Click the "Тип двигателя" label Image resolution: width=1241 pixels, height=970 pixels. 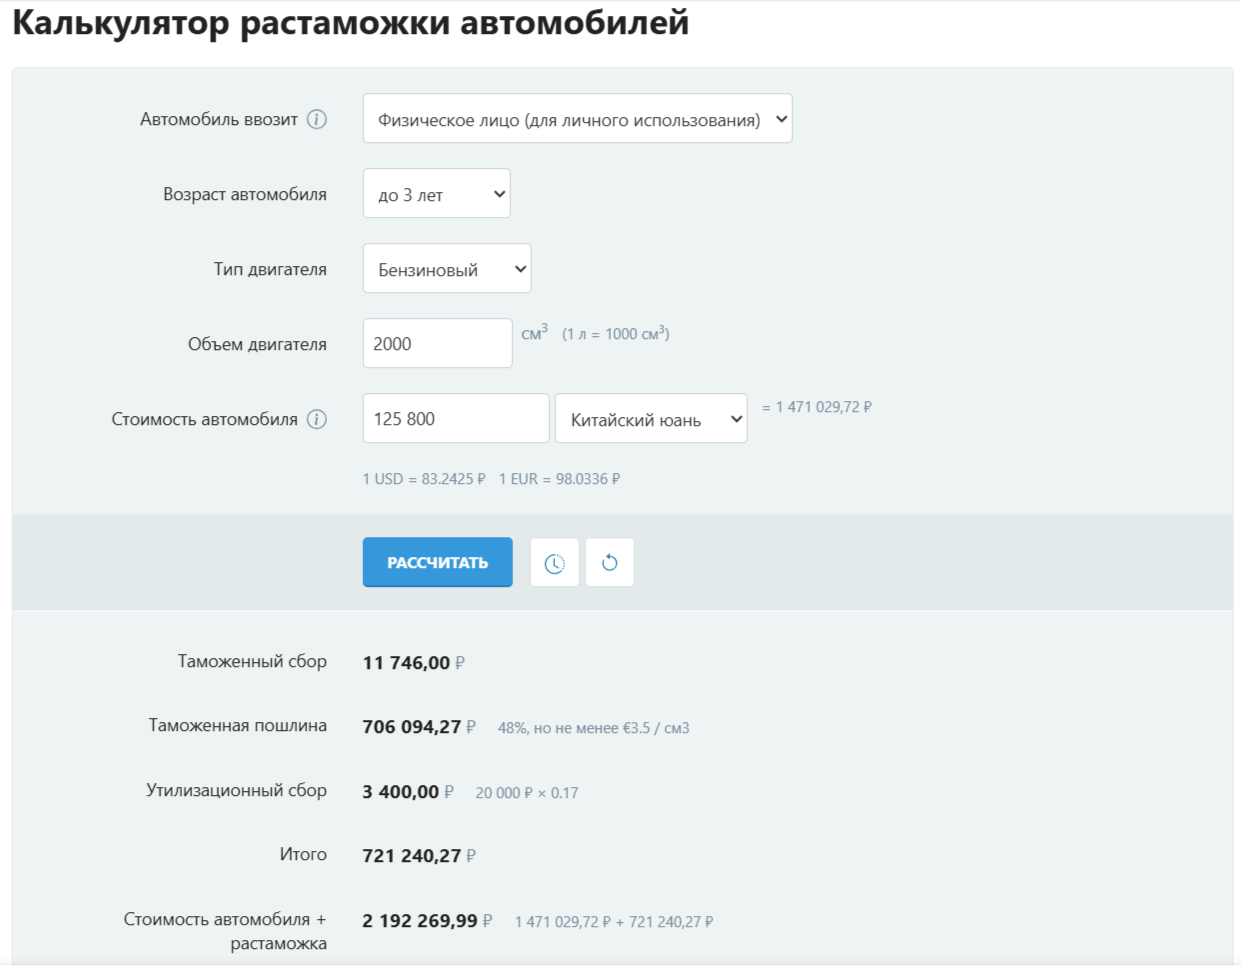(270, 269)
